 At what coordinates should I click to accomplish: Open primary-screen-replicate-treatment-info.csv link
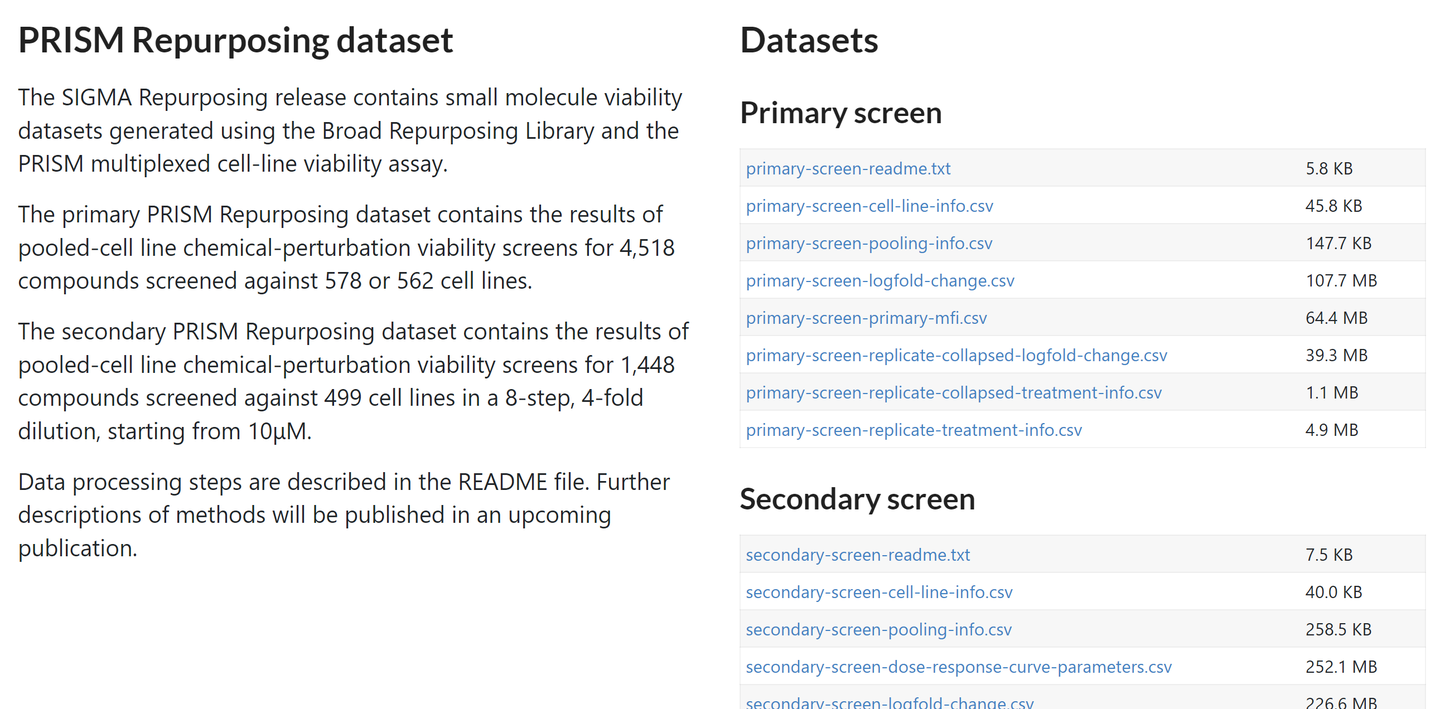coord(914,430)
